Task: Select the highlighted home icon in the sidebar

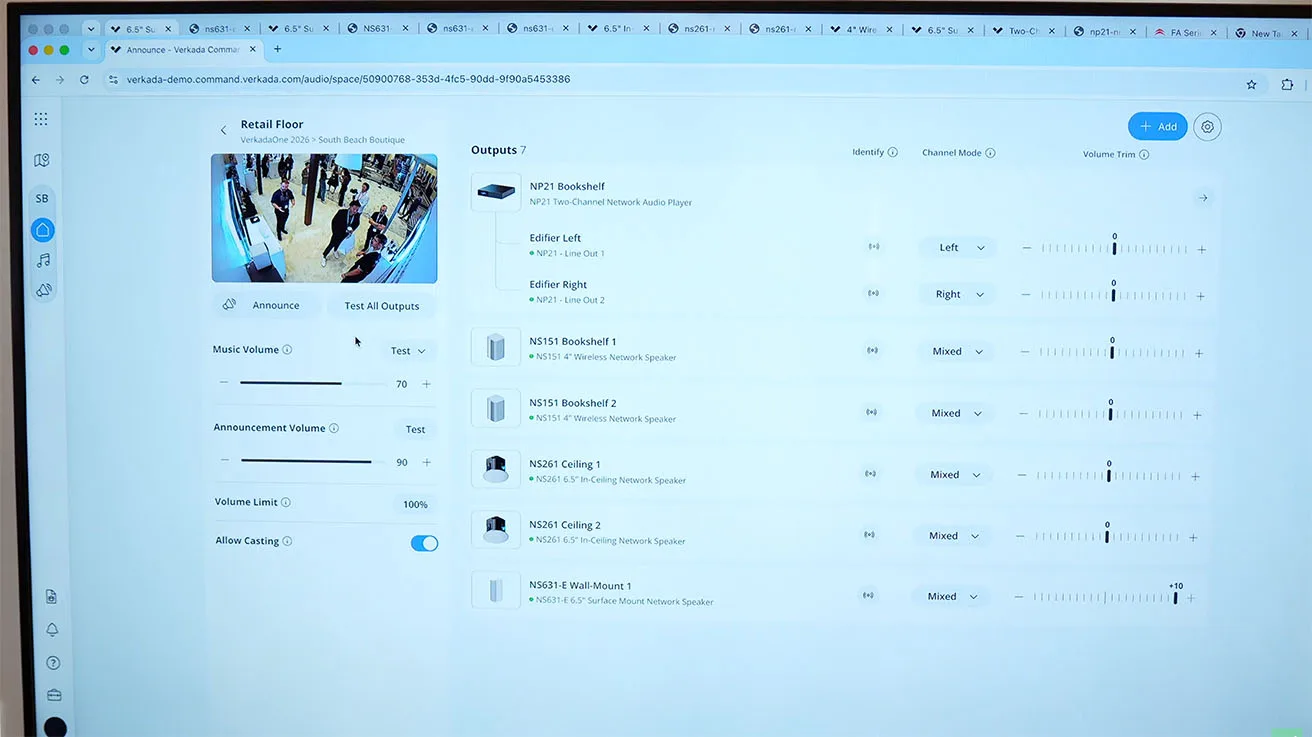Action: 42,230
